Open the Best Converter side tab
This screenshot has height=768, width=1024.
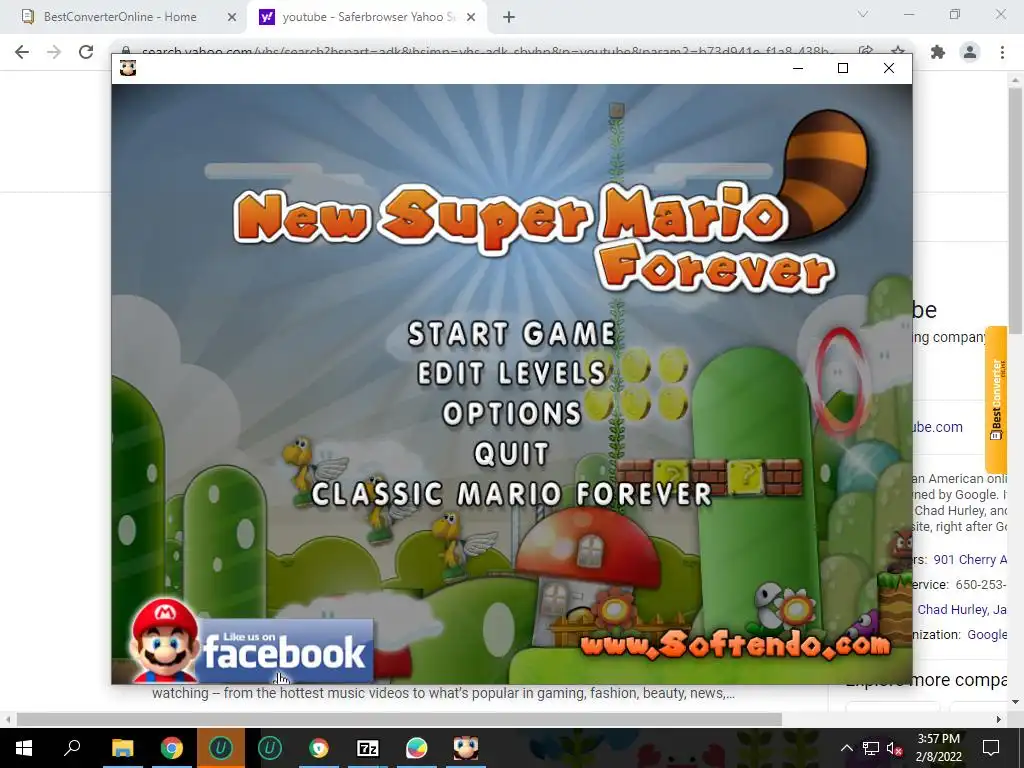coord(996,399)
